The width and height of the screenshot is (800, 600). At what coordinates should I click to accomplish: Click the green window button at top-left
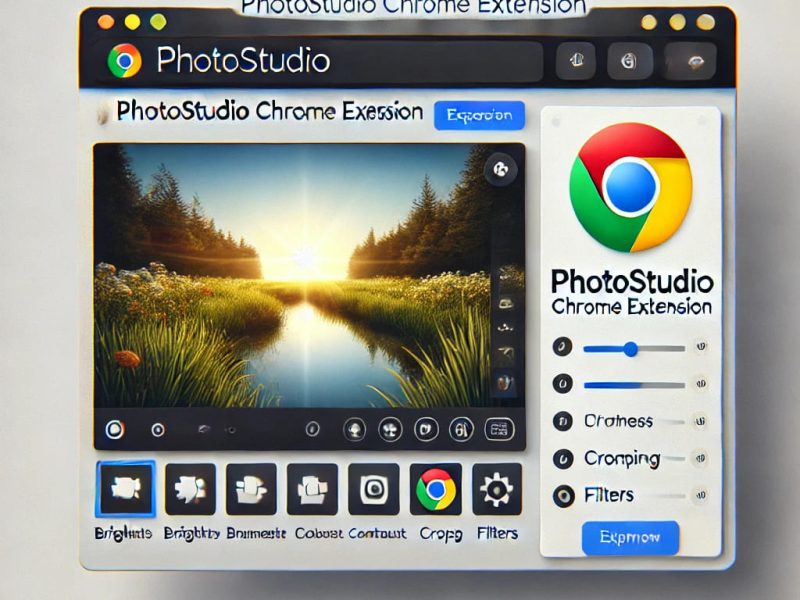pos(158,22)
